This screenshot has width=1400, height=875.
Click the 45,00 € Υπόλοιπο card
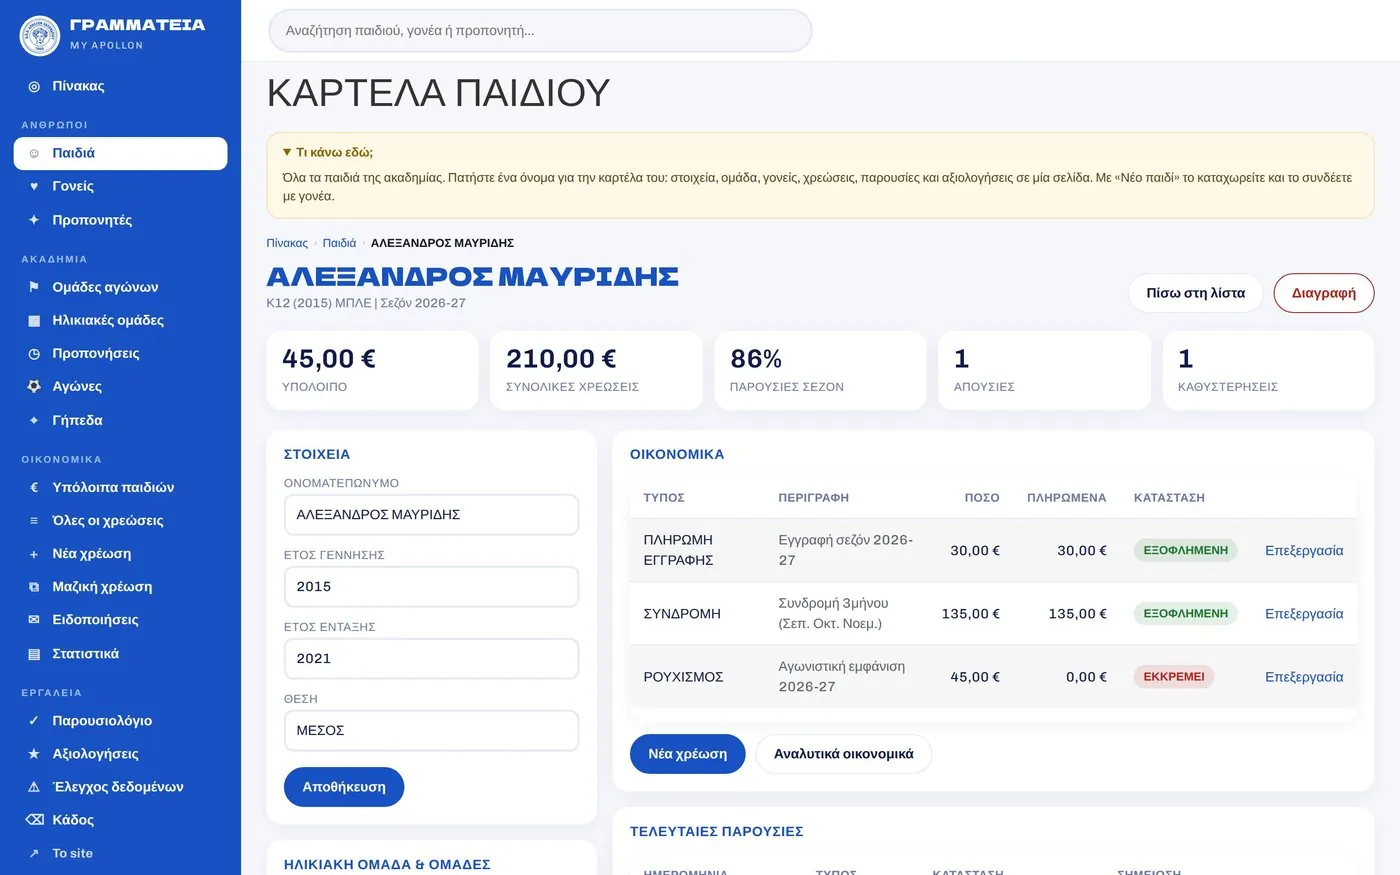pos(372,371)
